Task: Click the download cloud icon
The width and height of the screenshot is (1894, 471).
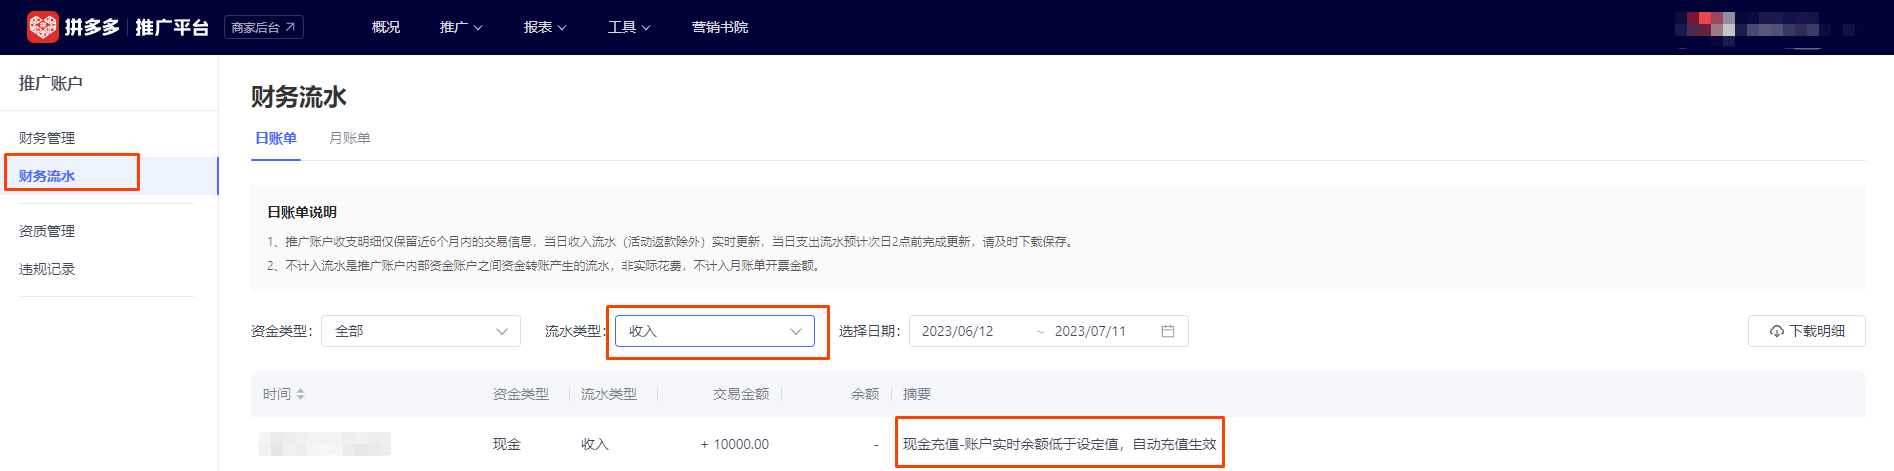Action: pyautogui.click(x=1776, y=331)
